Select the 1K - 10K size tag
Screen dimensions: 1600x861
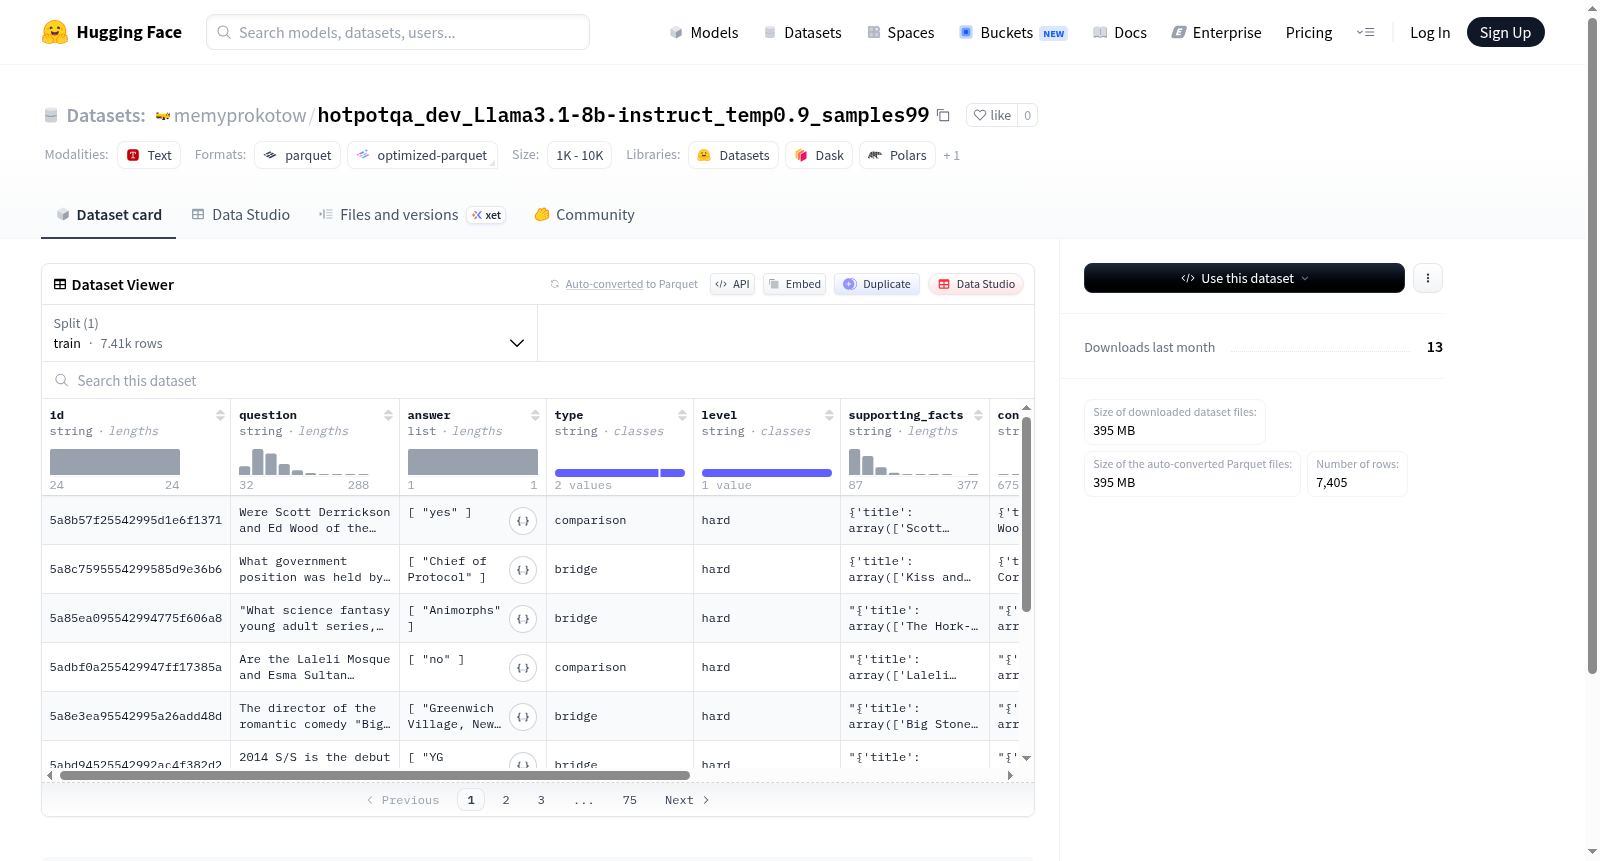point(580,155)
